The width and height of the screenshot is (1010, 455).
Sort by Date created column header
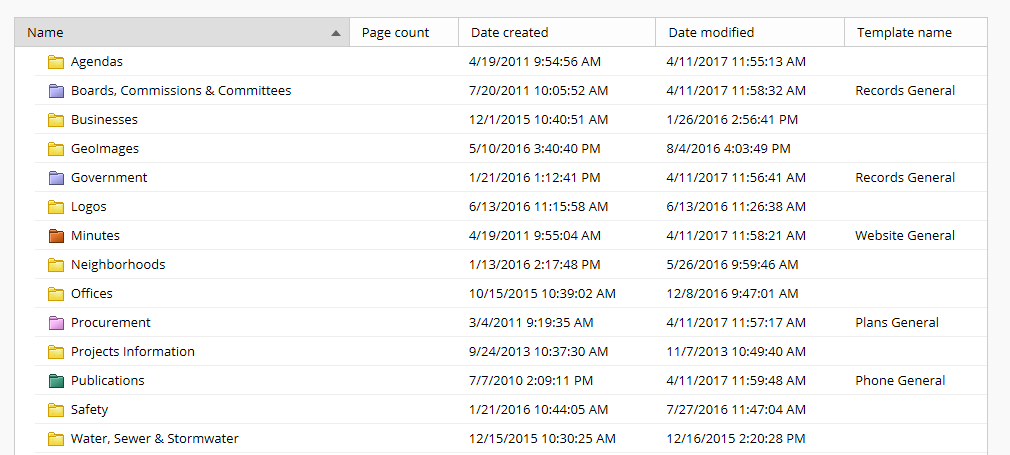click(557, 32)
